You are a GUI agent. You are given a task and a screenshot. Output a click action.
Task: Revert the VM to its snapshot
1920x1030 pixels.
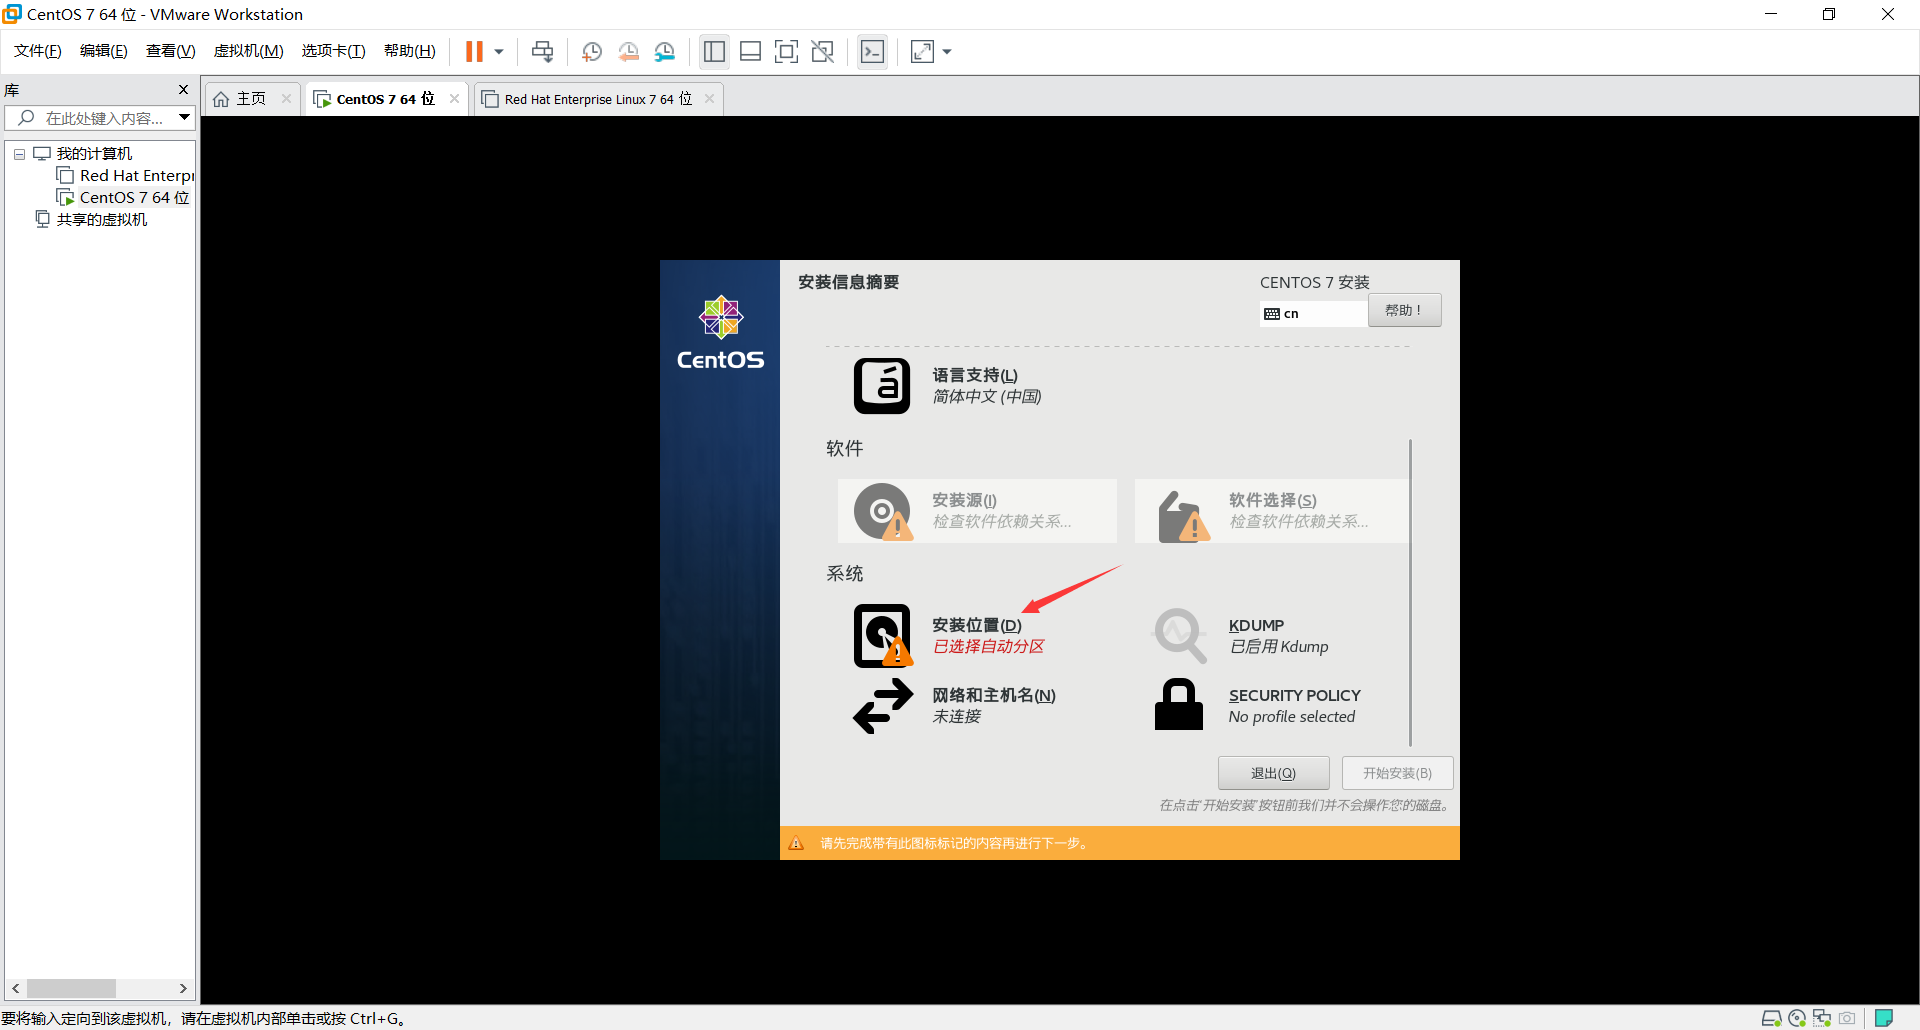pos(629,51)
